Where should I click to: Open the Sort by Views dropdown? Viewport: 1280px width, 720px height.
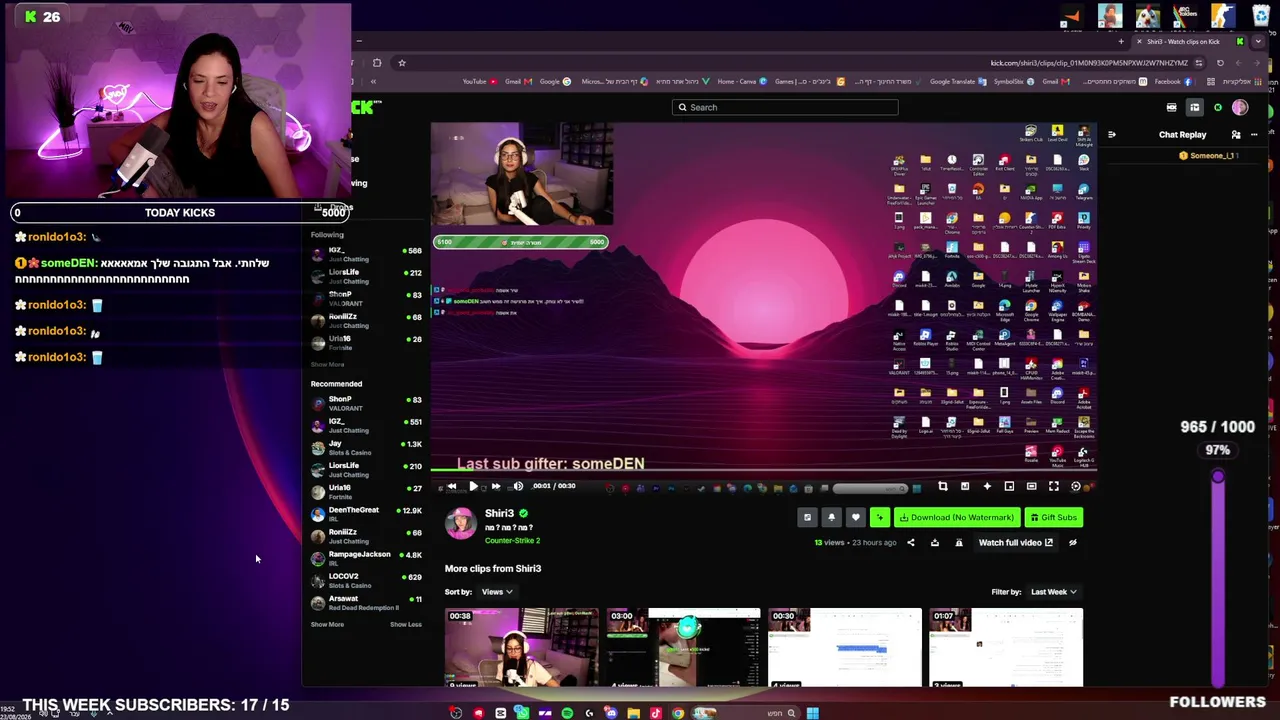tap(497, 592)
